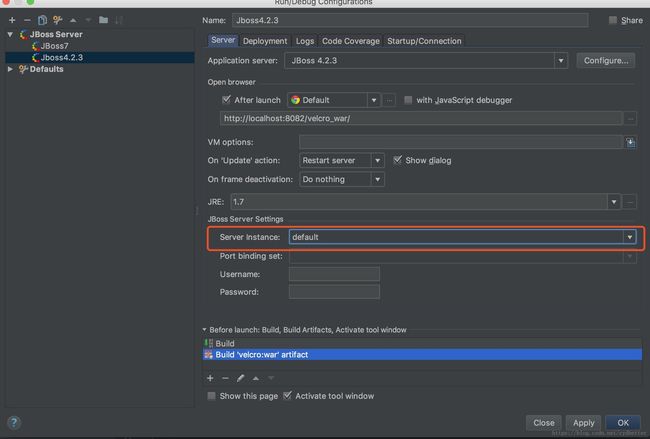The width and height of the screenshot is (650, 439).
Task: Check Show this page option
Action: 211,396
